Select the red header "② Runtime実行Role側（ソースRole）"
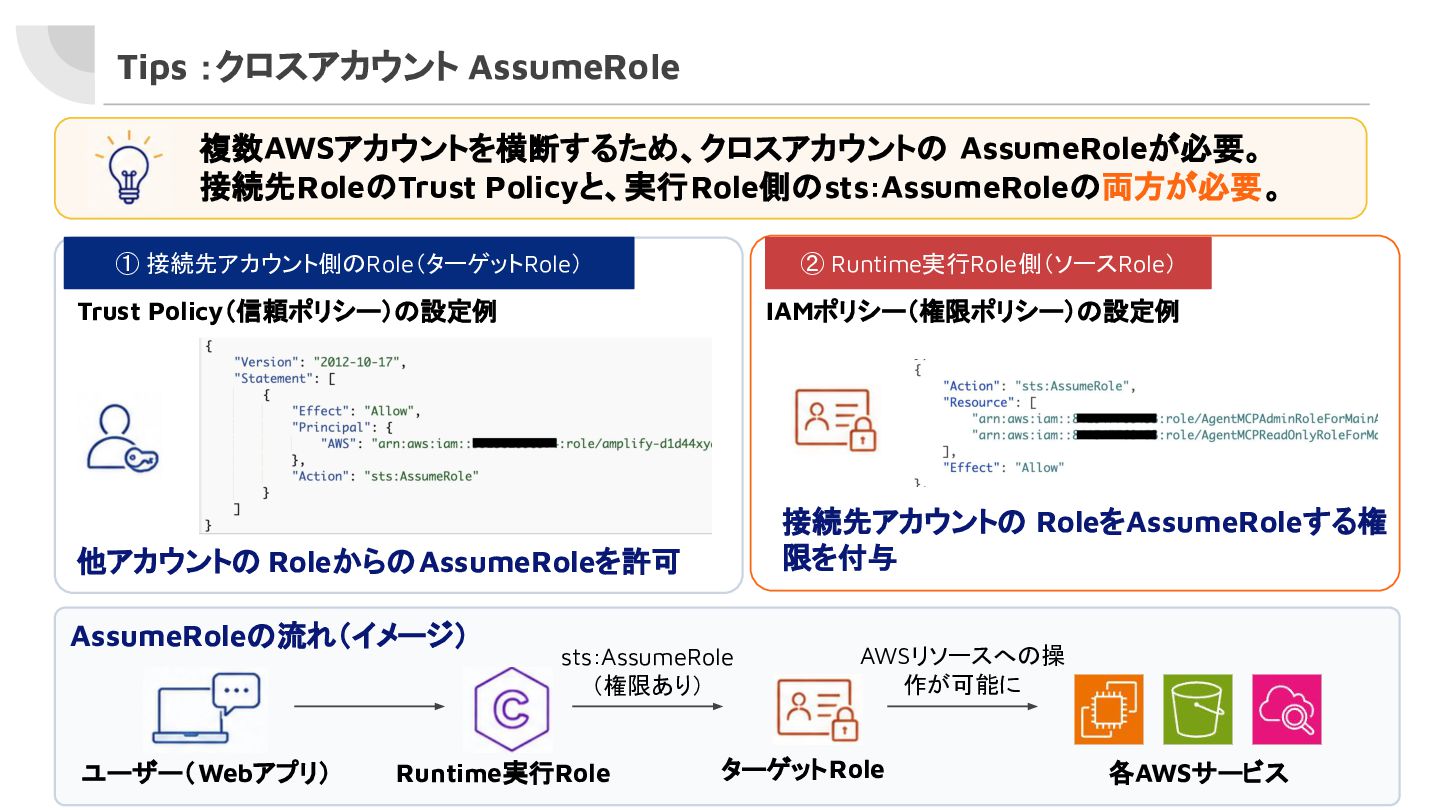The height and width of the screenshot is (810, 1440). (988, 263)
